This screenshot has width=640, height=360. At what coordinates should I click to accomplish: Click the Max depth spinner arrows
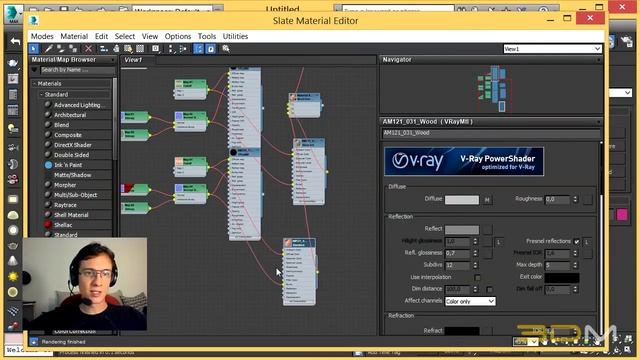coord(575,265)
